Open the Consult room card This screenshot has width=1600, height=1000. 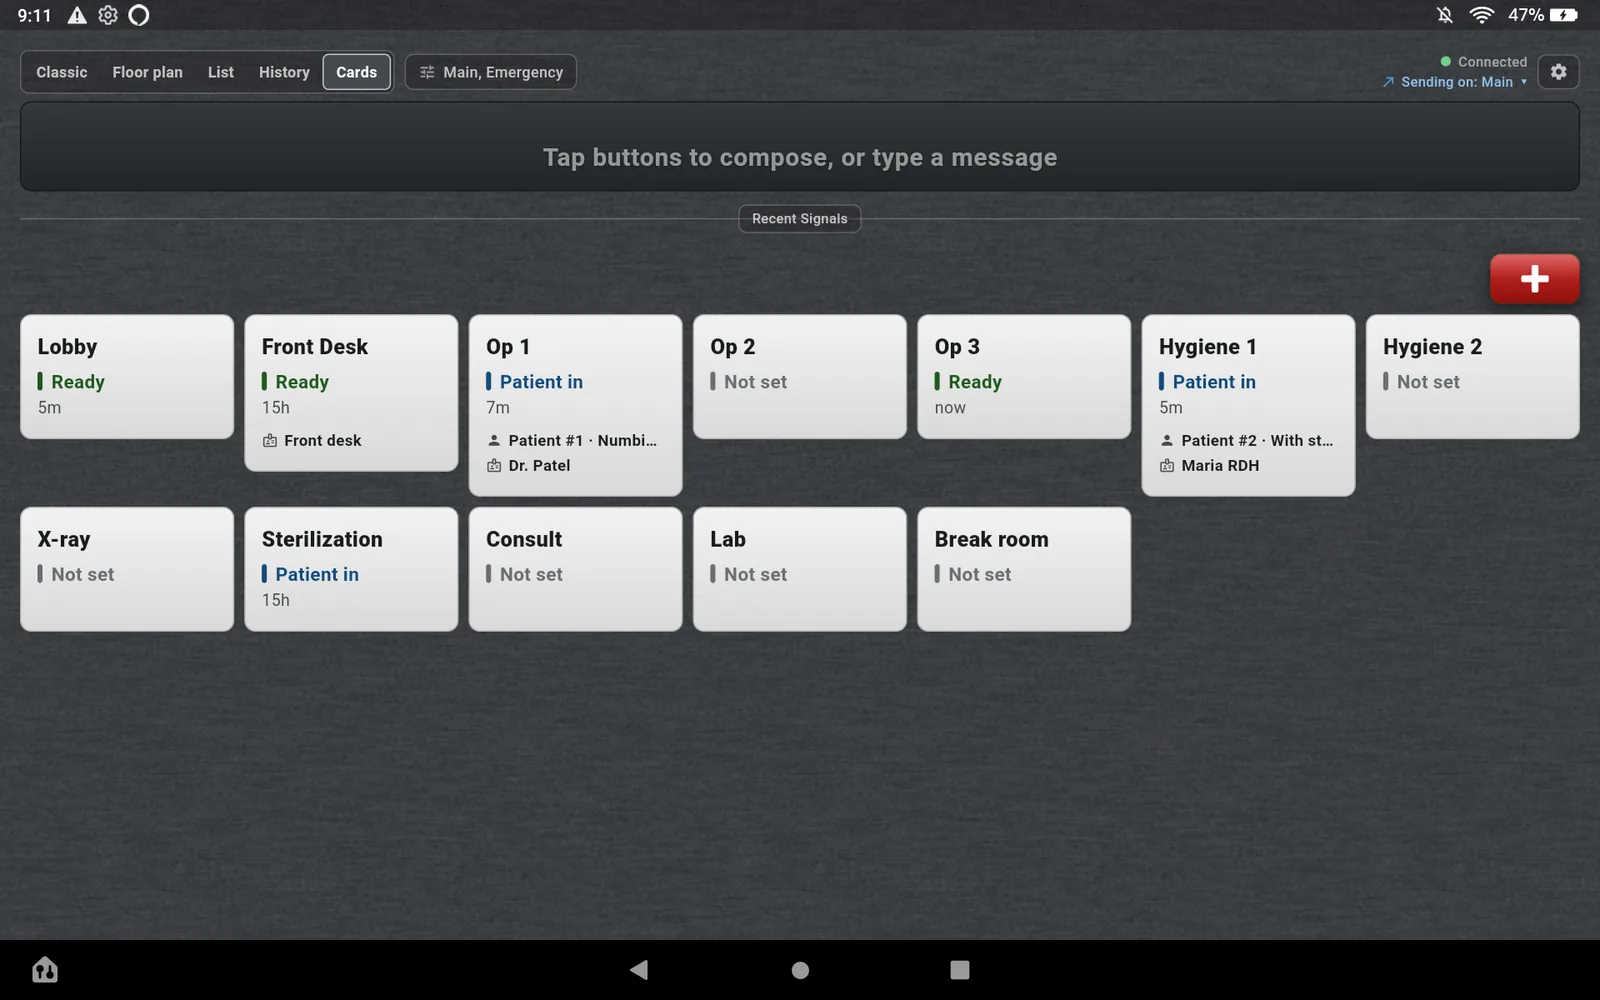point(576,569)
